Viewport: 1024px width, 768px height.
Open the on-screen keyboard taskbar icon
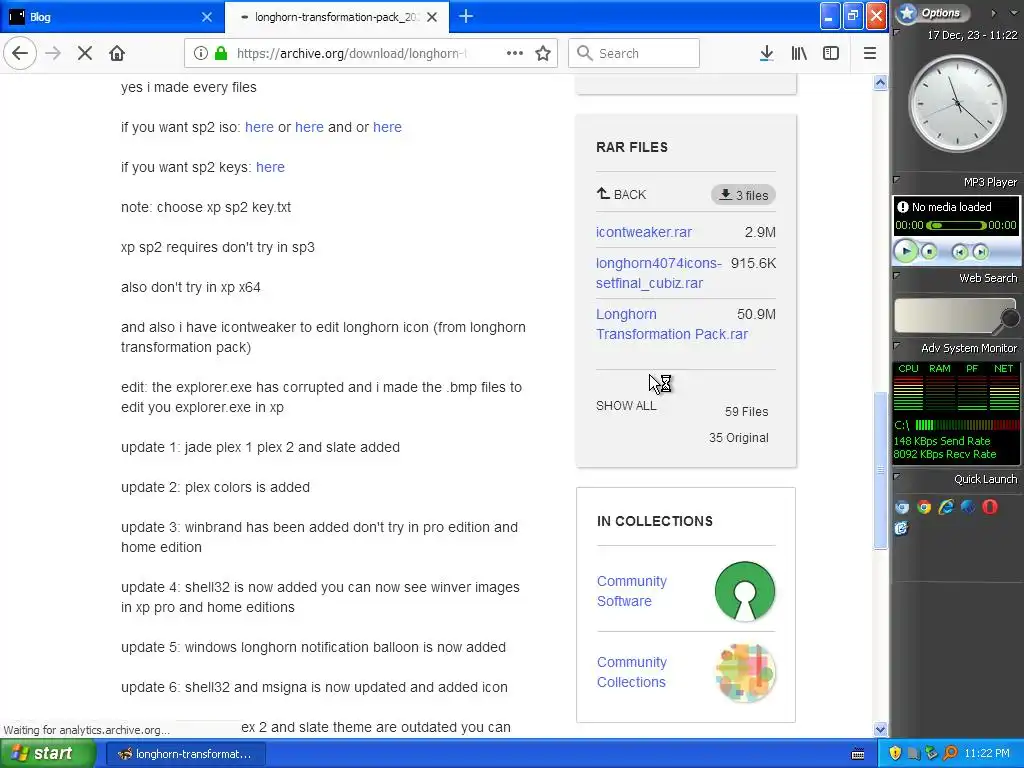coord(858,754)
